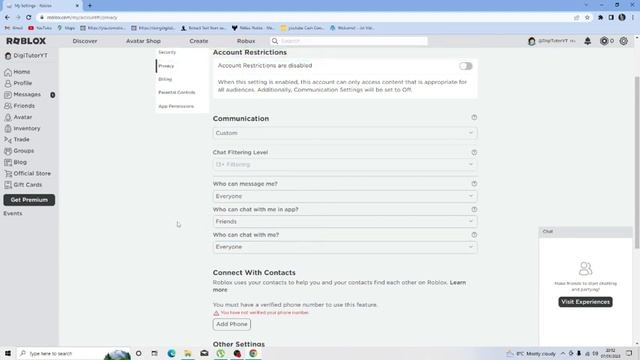Open the YouTube bookmark
The height and width of the screenshot is (360, 640).
[40, 28]
